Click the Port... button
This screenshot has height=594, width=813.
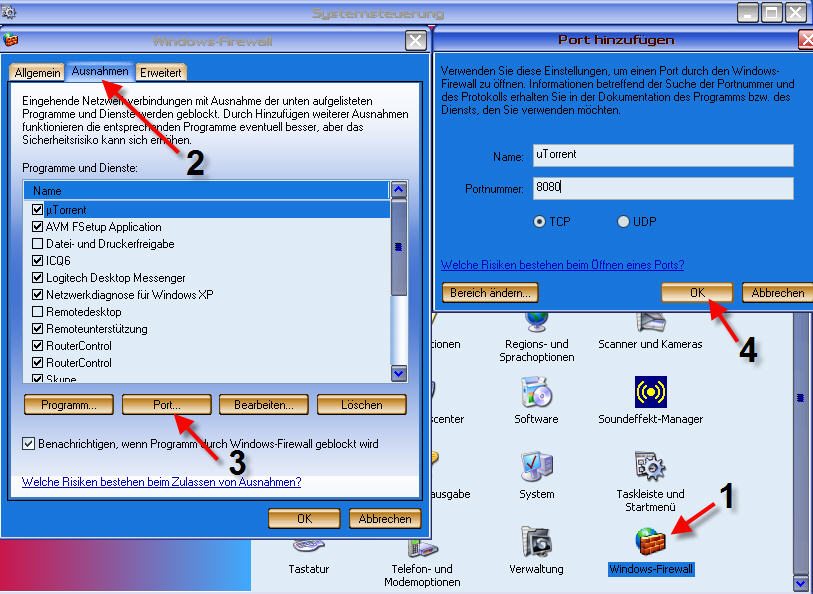pyautogui.click(x=166, y=405)
